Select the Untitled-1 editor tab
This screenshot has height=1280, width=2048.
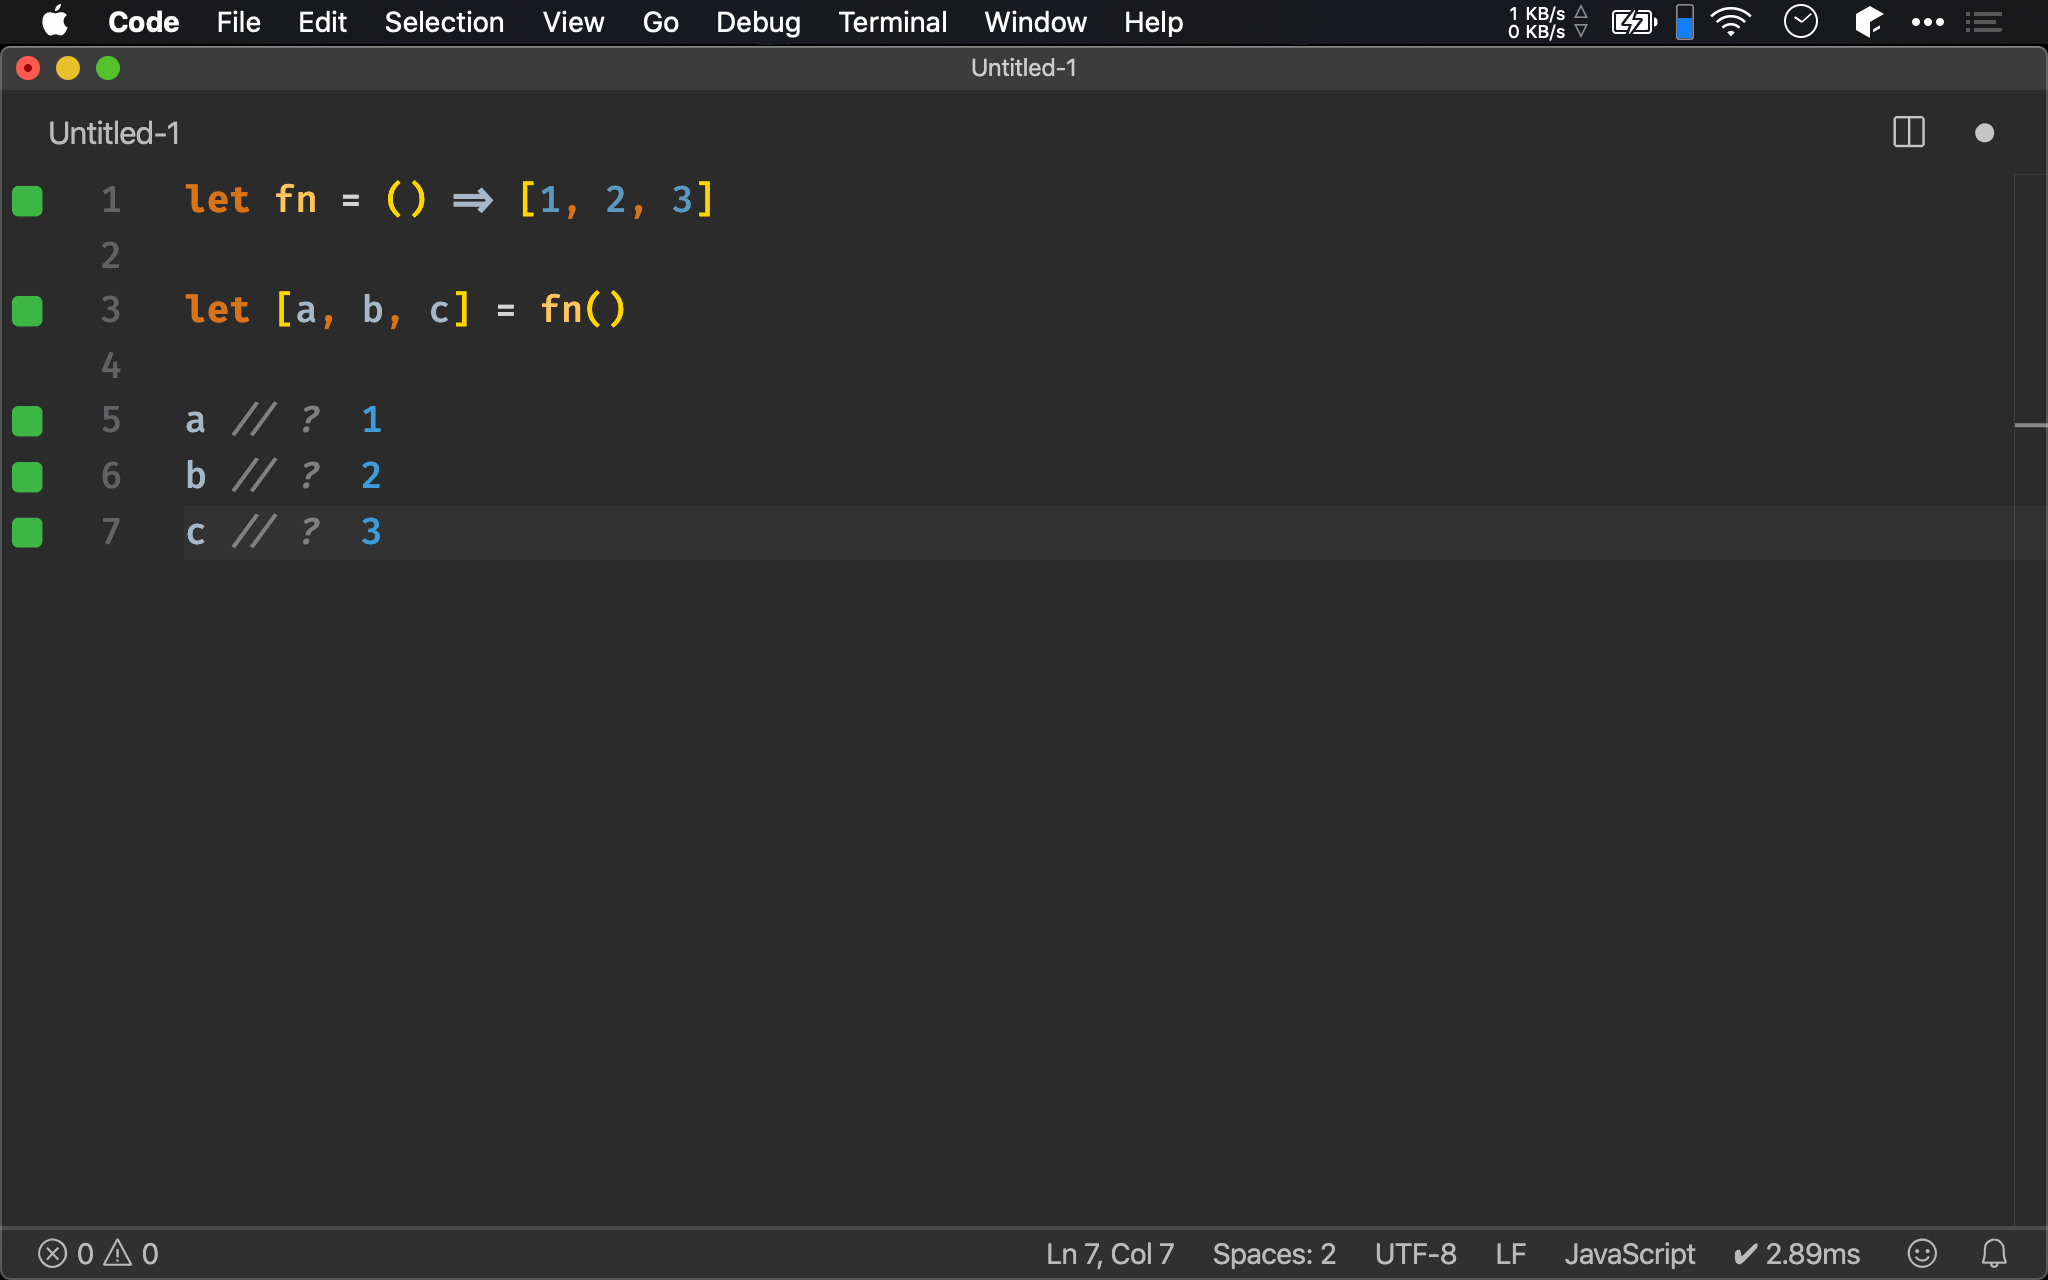[x=114, y=133]
